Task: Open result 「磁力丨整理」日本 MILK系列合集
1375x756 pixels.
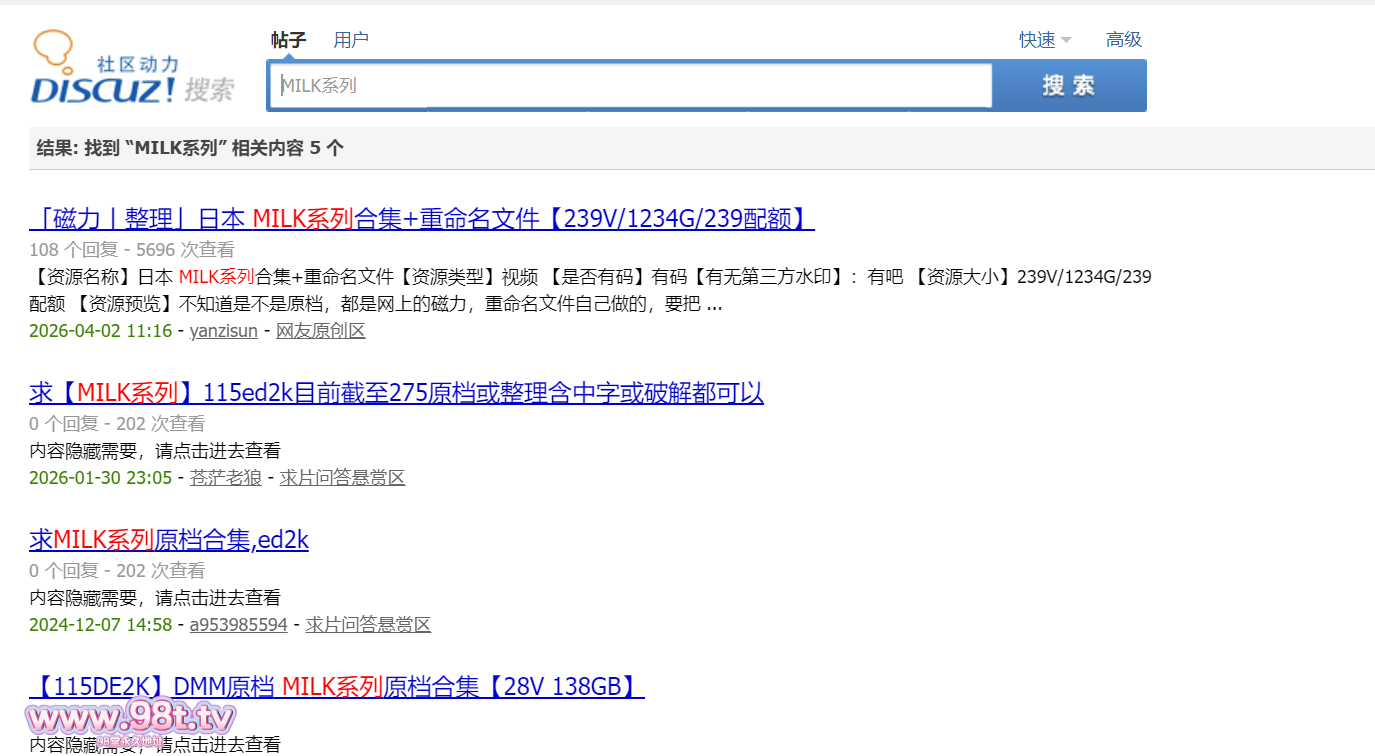Action: click(422, 218)
